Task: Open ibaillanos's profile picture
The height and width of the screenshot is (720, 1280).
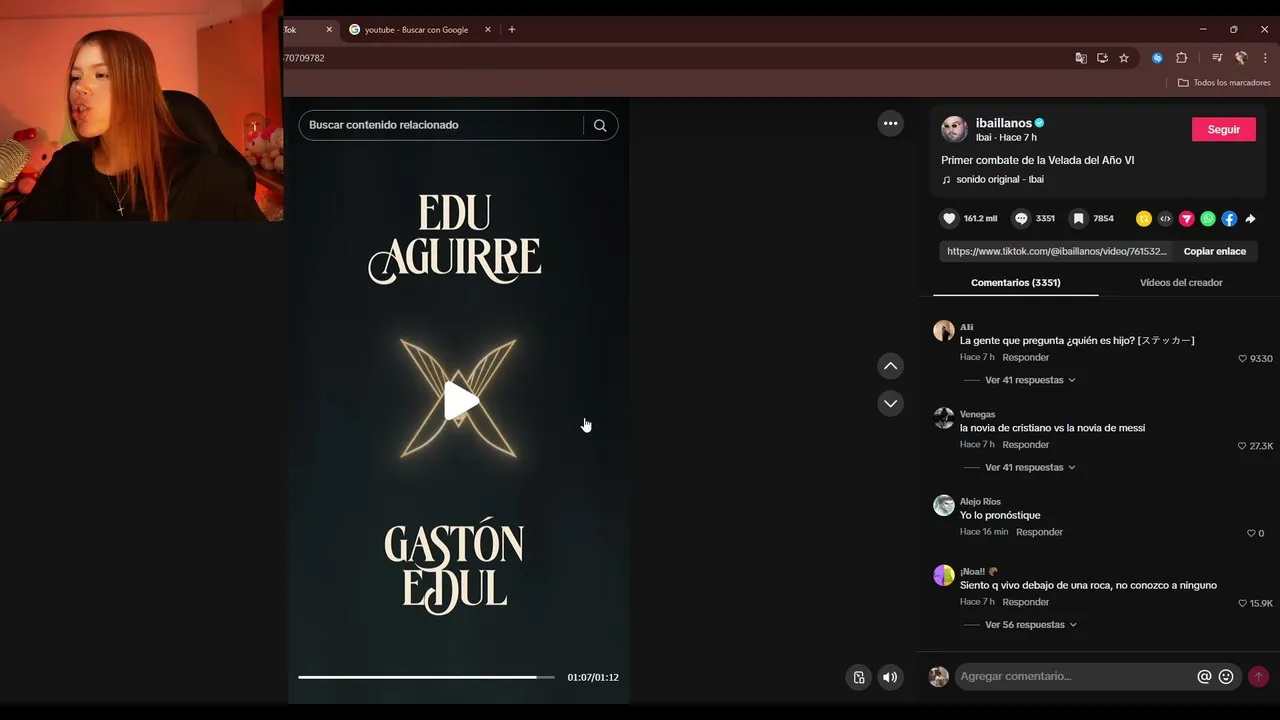Action: tap(954, 129)
